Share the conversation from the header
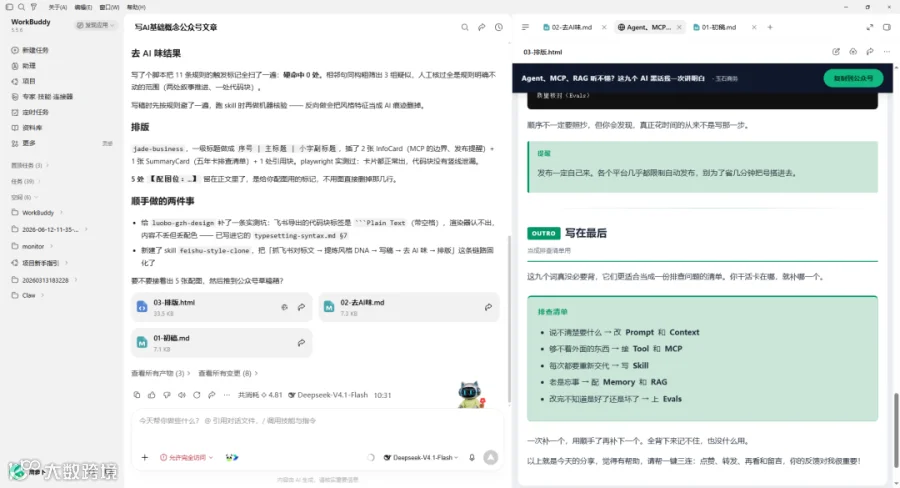900x488 pixels. (x=482, y=27)
